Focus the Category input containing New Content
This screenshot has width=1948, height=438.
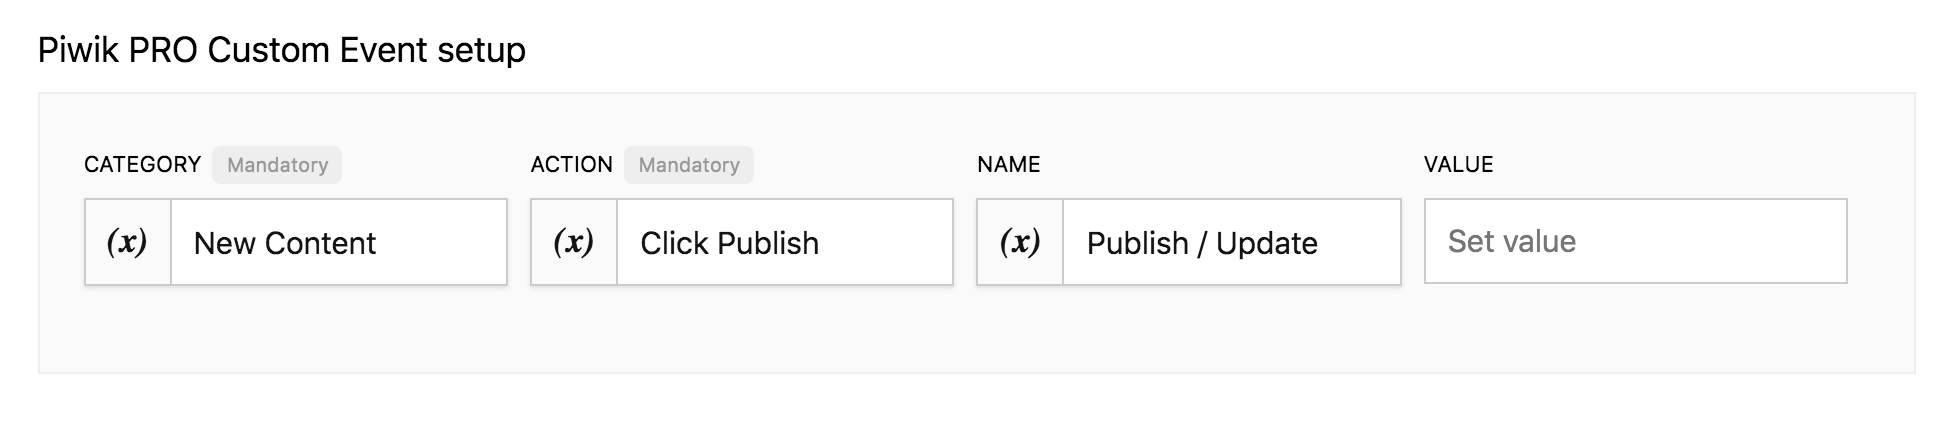pos(339,242)
